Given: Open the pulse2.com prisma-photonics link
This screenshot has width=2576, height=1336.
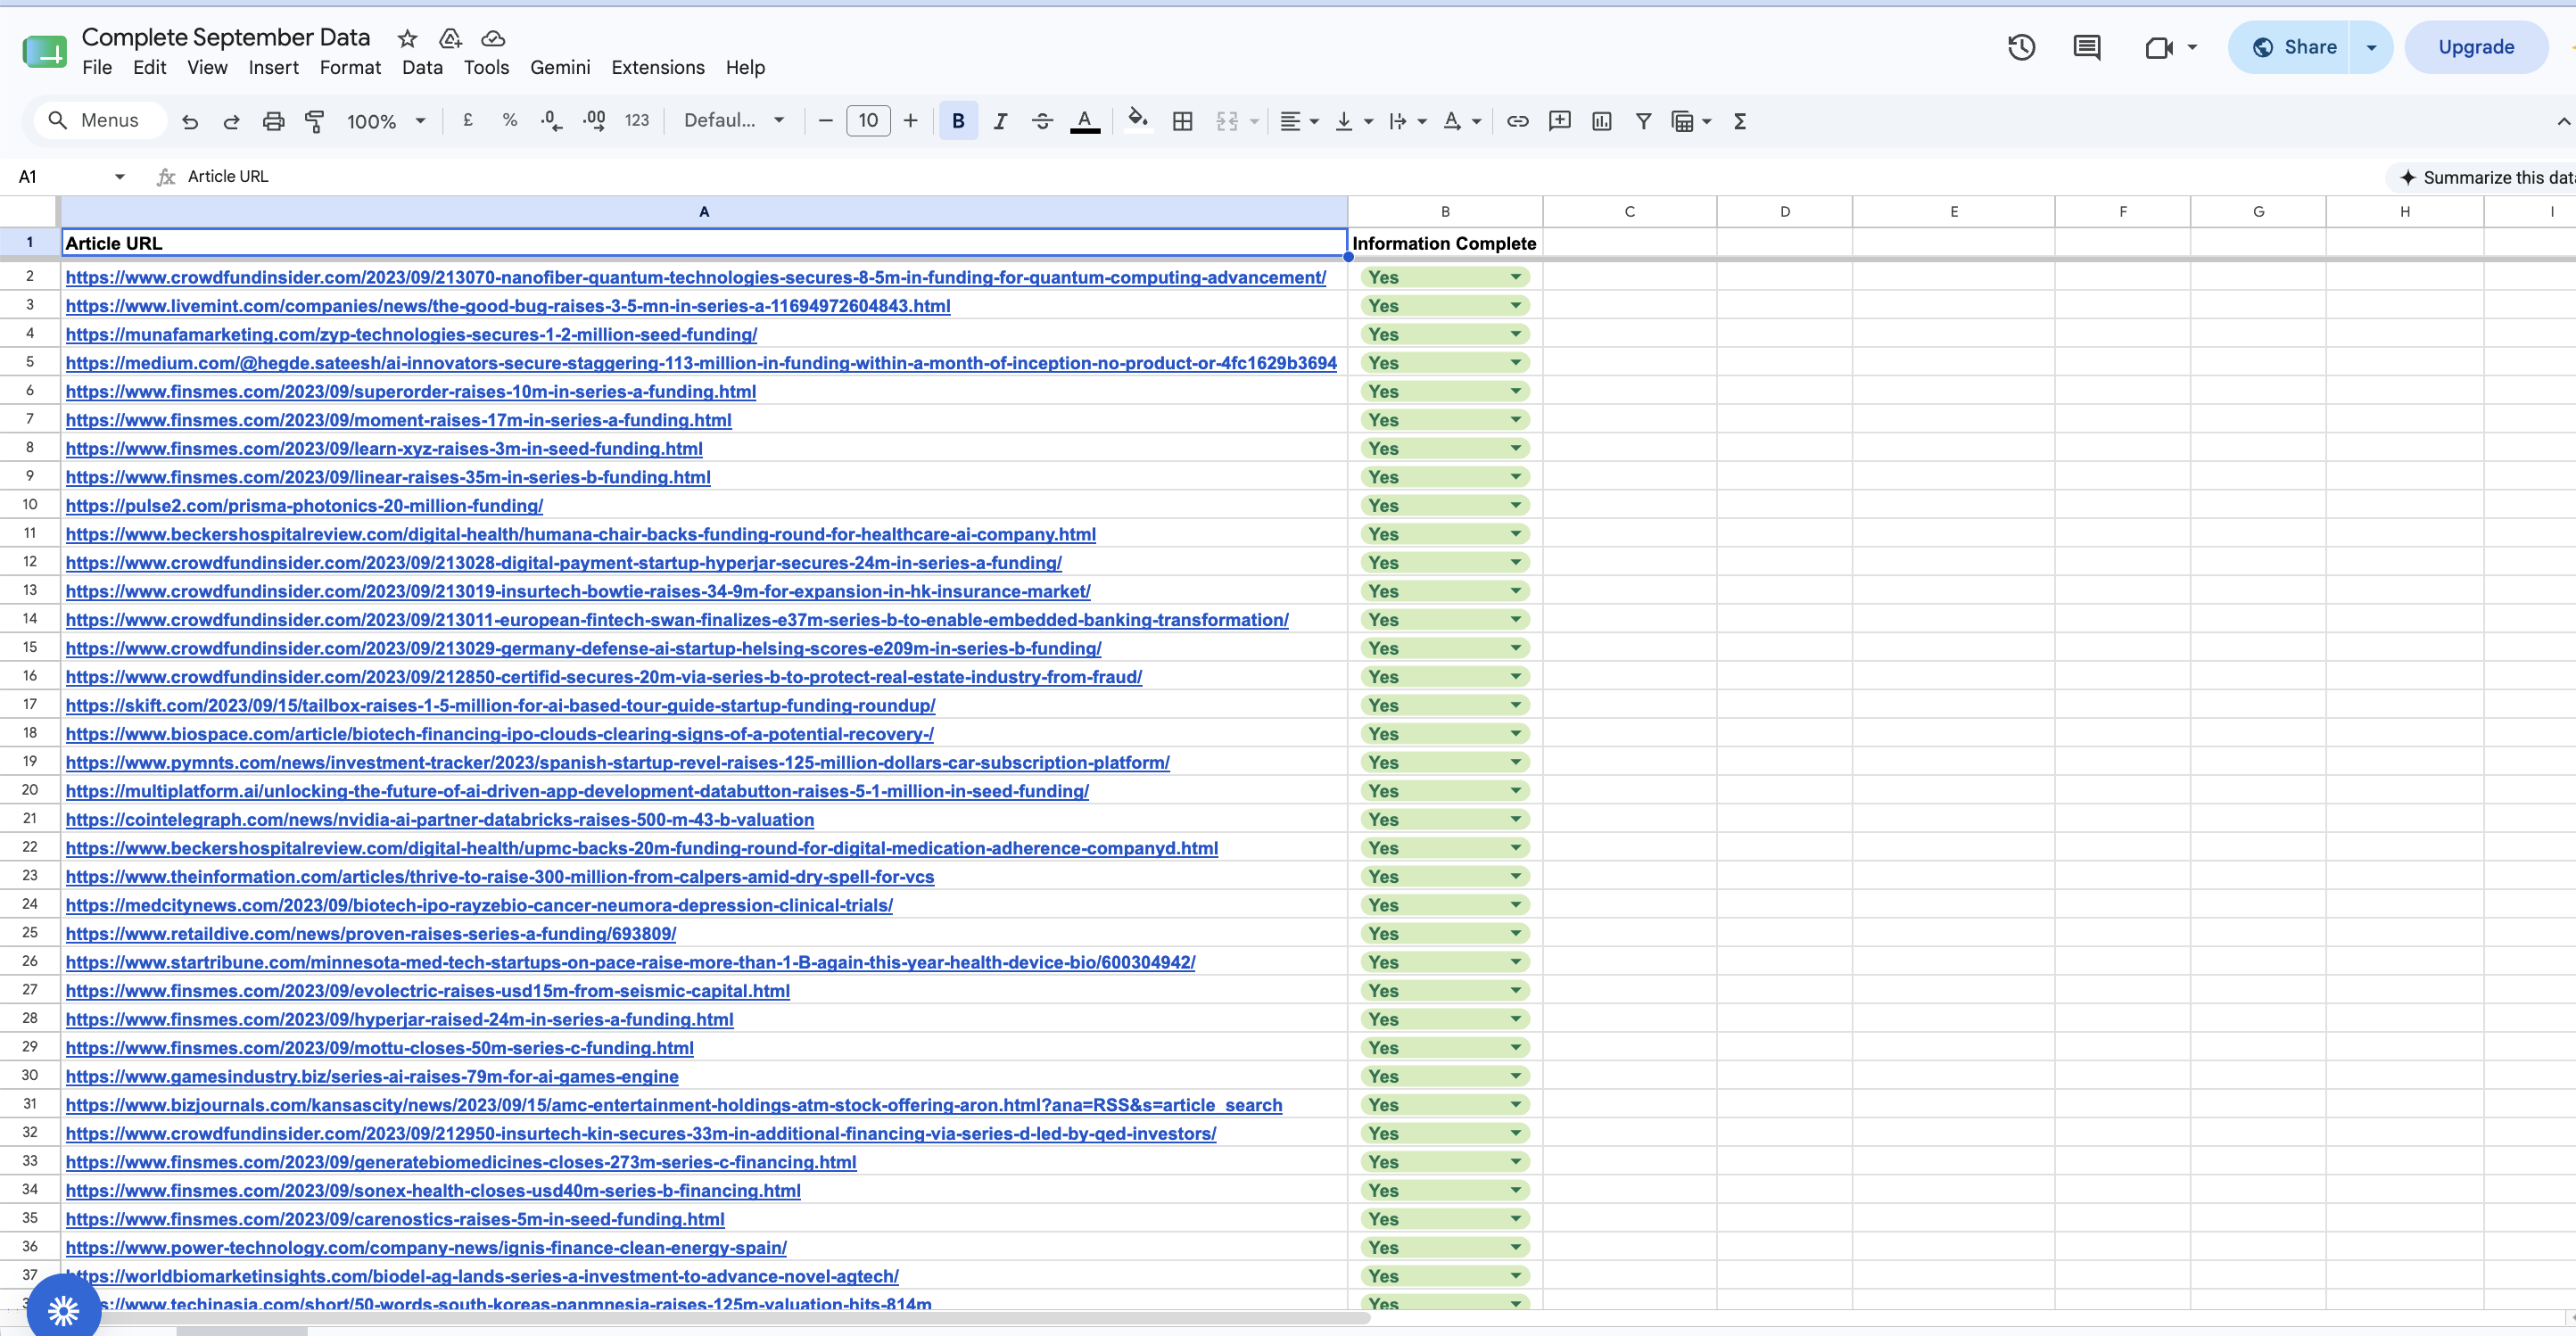Looking at the screenshot, I should tap(304, 505).
